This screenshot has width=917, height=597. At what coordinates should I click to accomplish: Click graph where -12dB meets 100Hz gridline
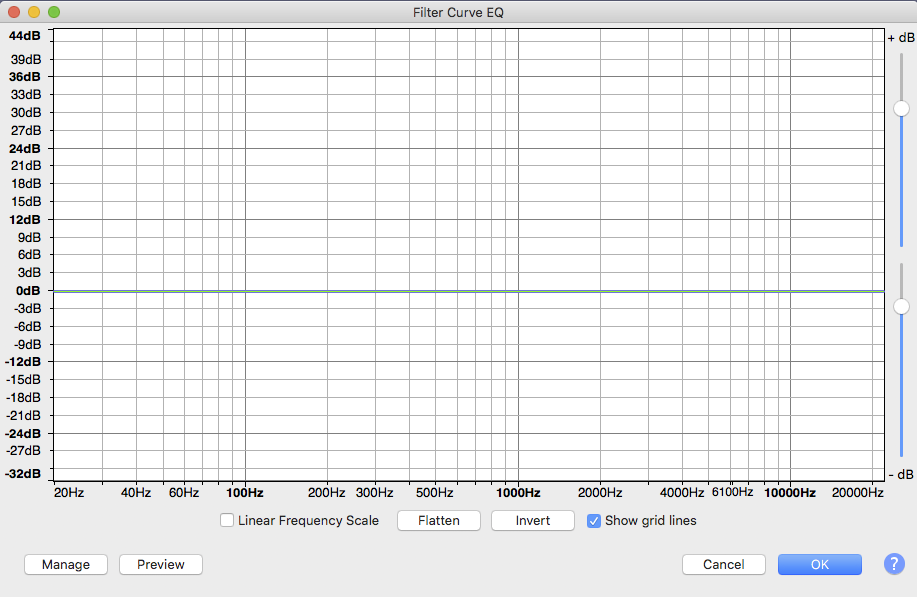click(245, 361)
